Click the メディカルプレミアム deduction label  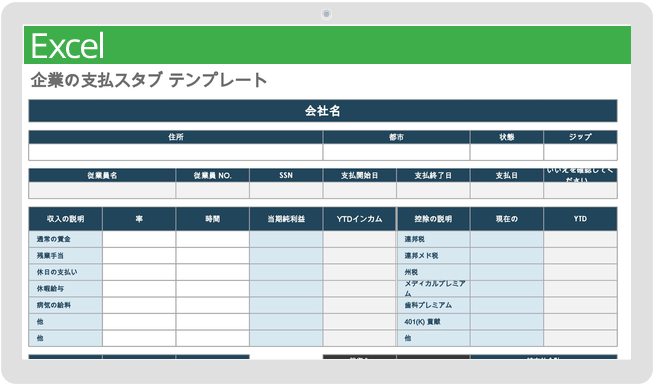(x=434, y=288)
